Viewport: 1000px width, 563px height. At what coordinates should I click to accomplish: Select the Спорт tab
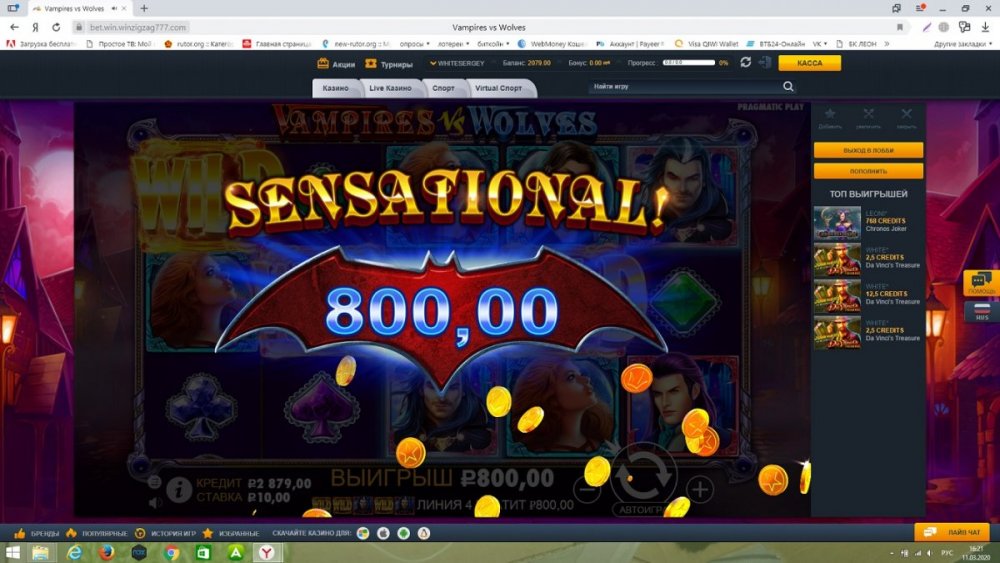click(443, 88)
